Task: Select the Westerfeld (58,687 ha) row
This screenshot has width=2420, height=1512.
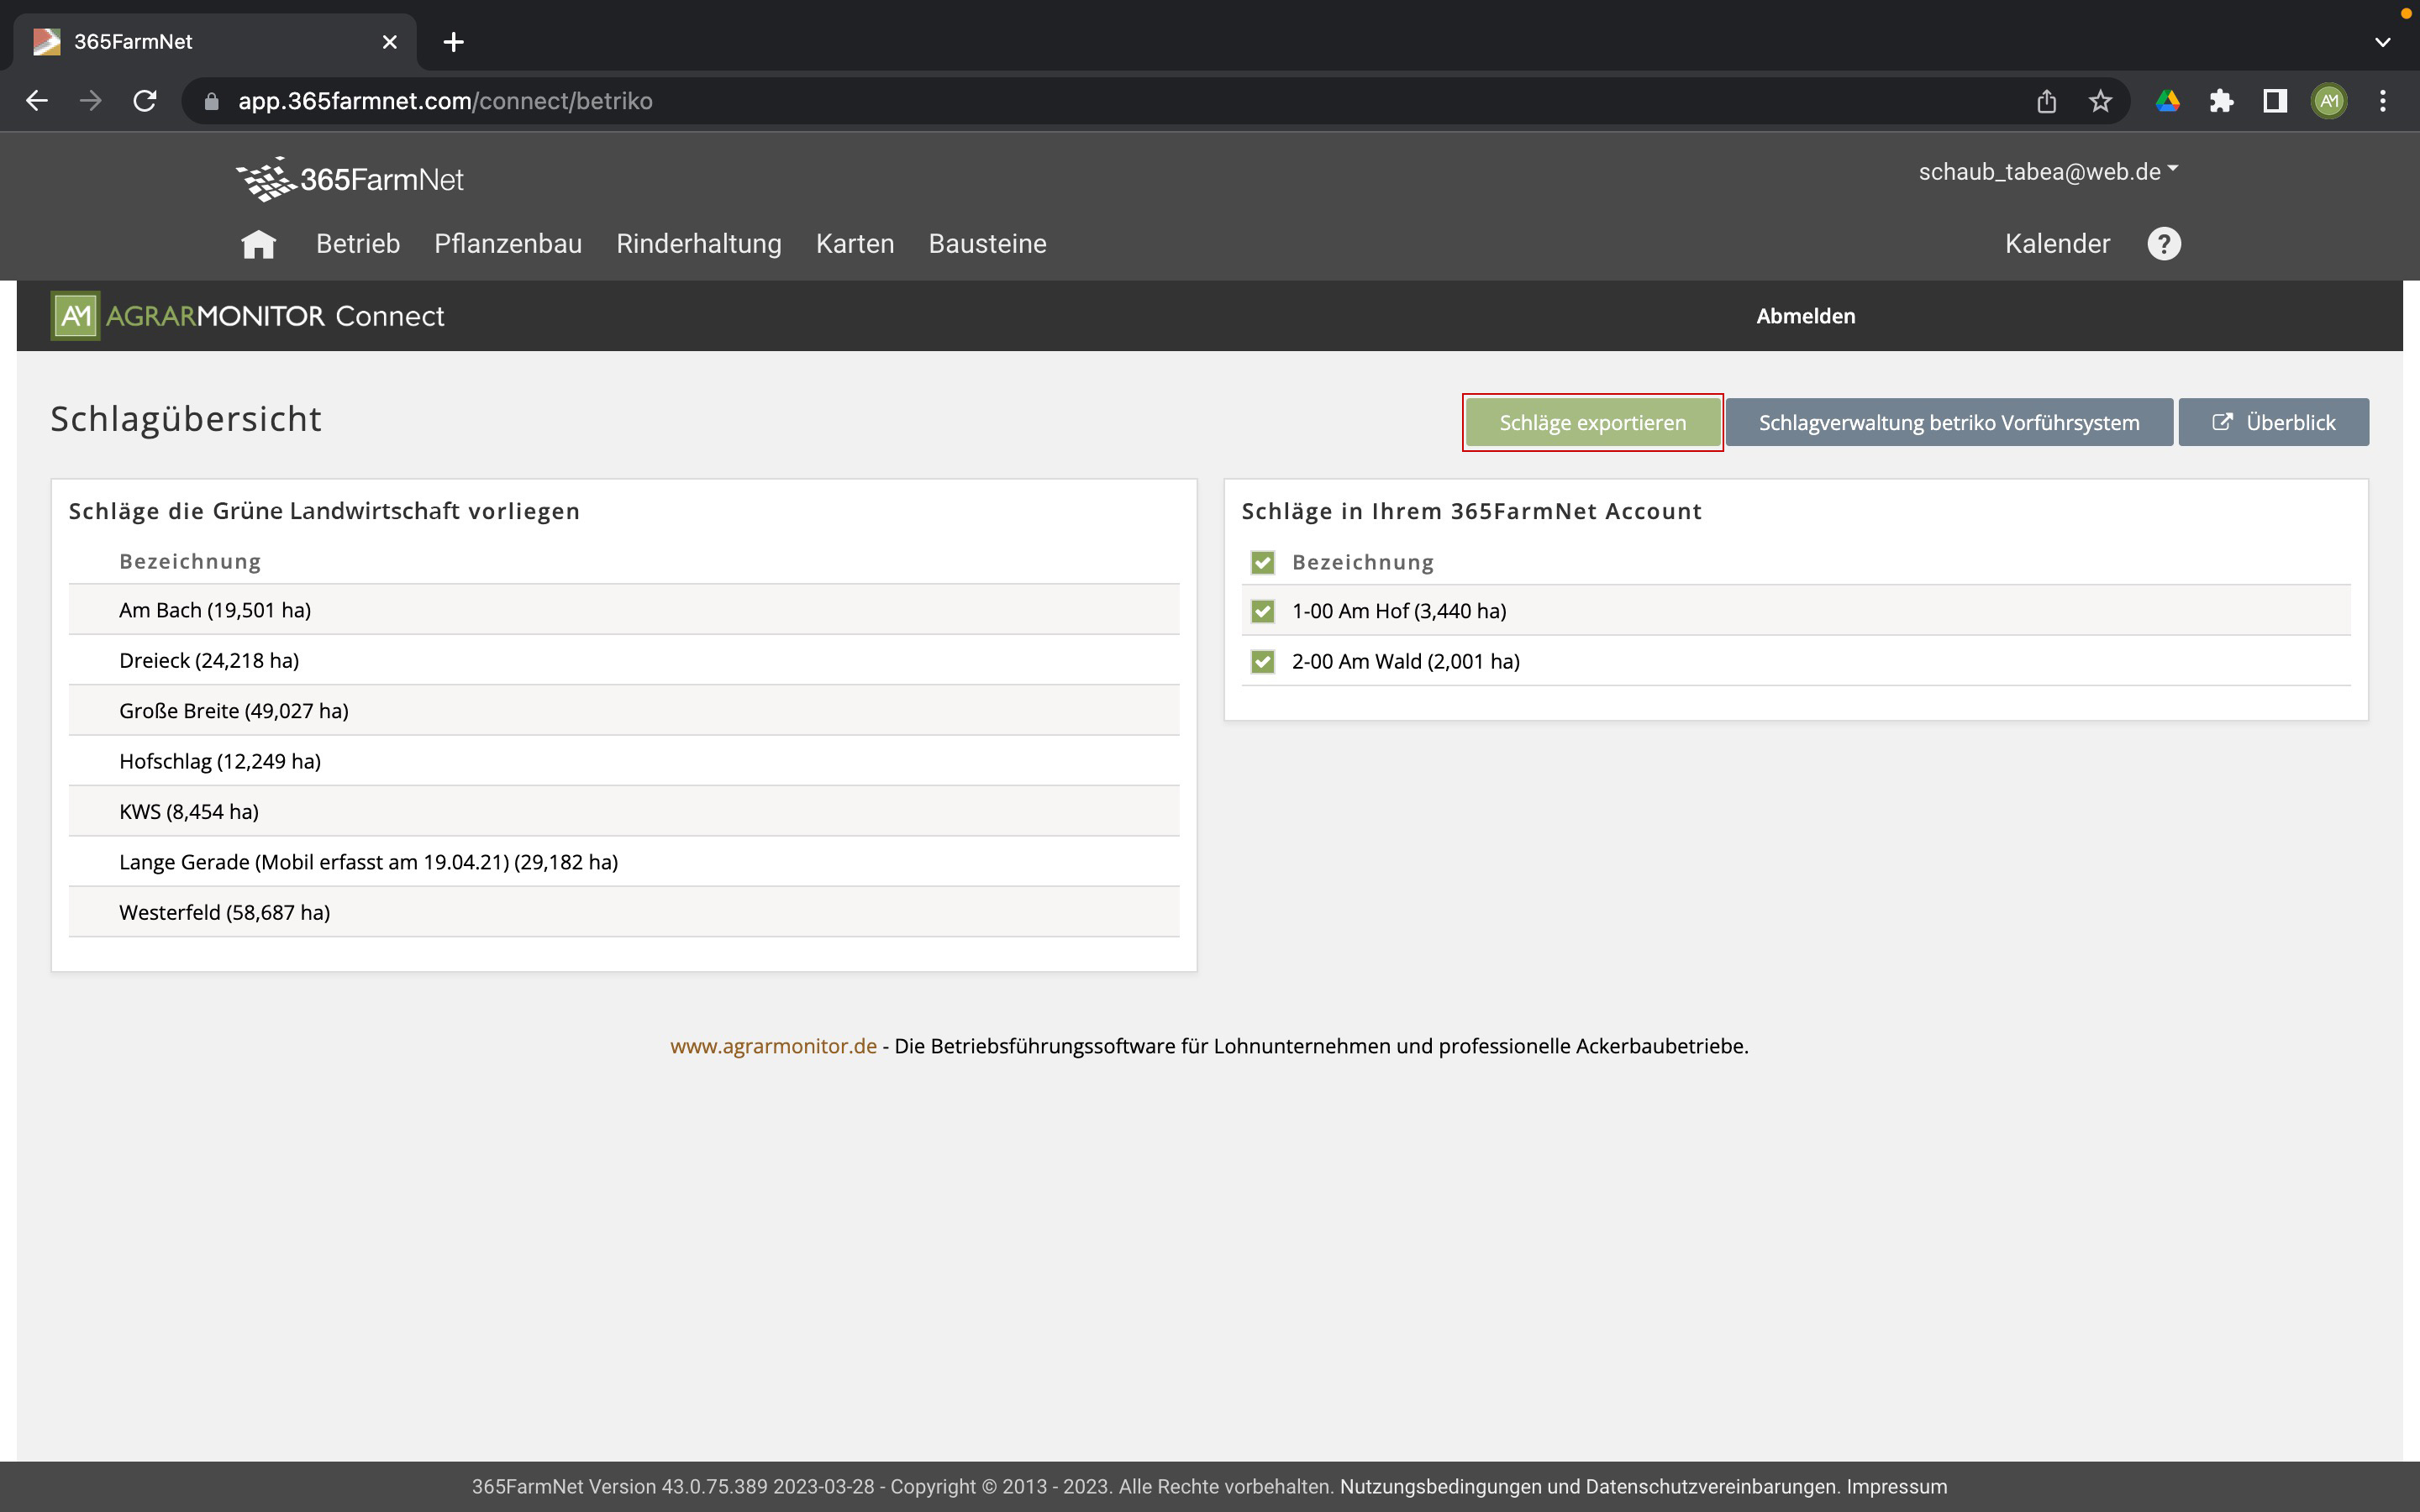Action: (x=624, y=912)
